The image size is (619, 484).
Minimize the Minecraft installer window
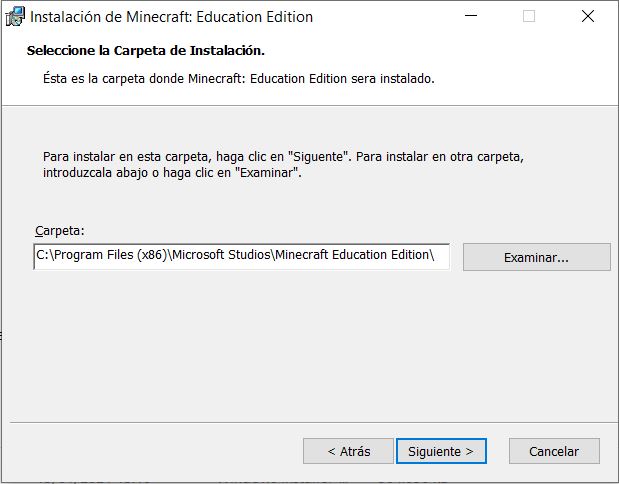tap(471, 16)
